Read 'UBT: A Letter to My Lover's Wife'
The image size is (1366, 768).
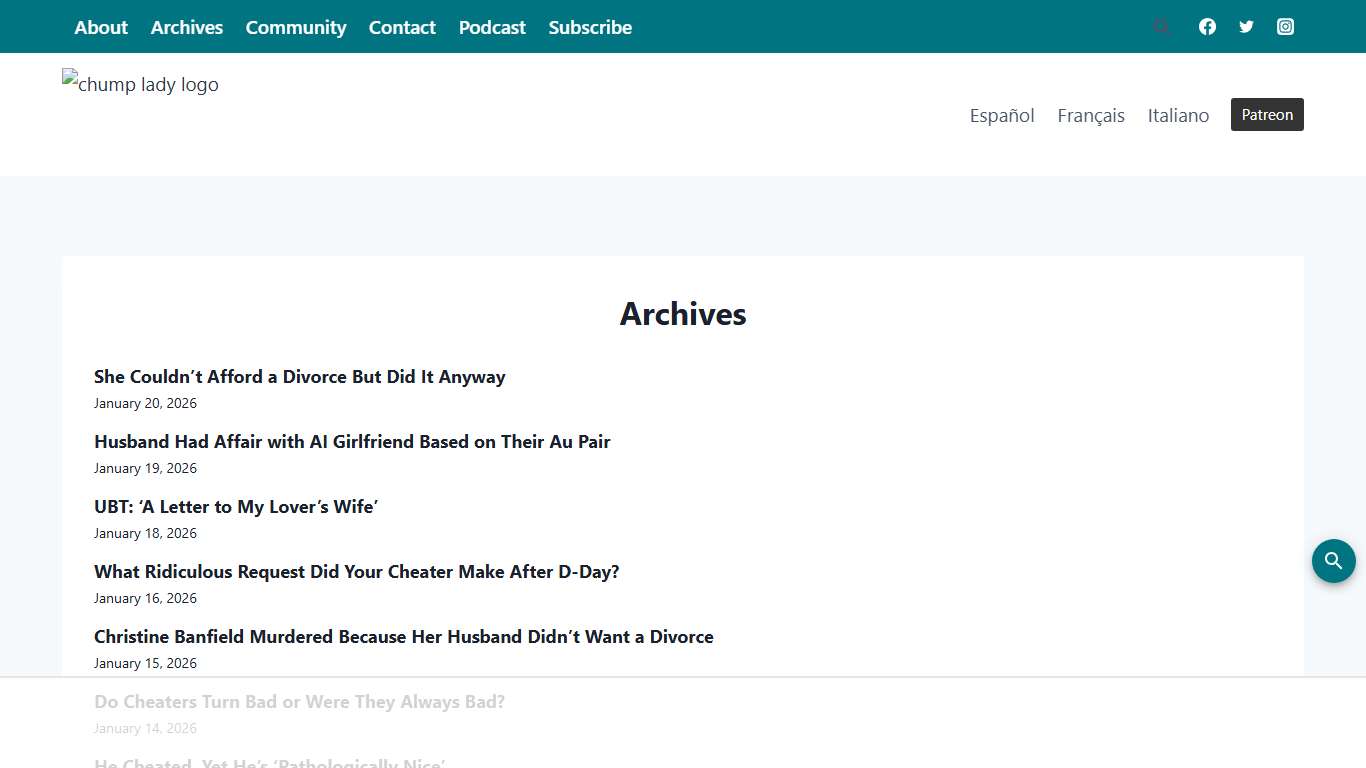[x=235, y=506]
